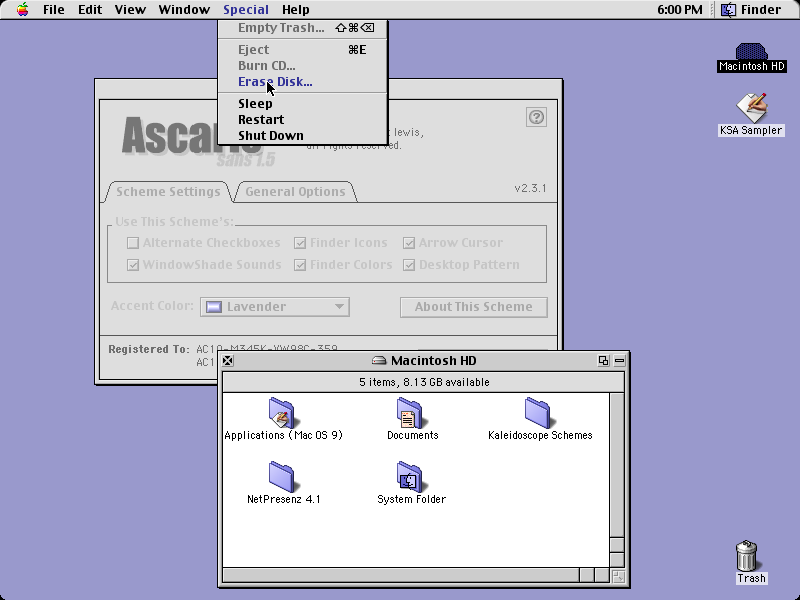This screenshot has height=600, width=800.
Task: Open the View menu
Action: 130,9
